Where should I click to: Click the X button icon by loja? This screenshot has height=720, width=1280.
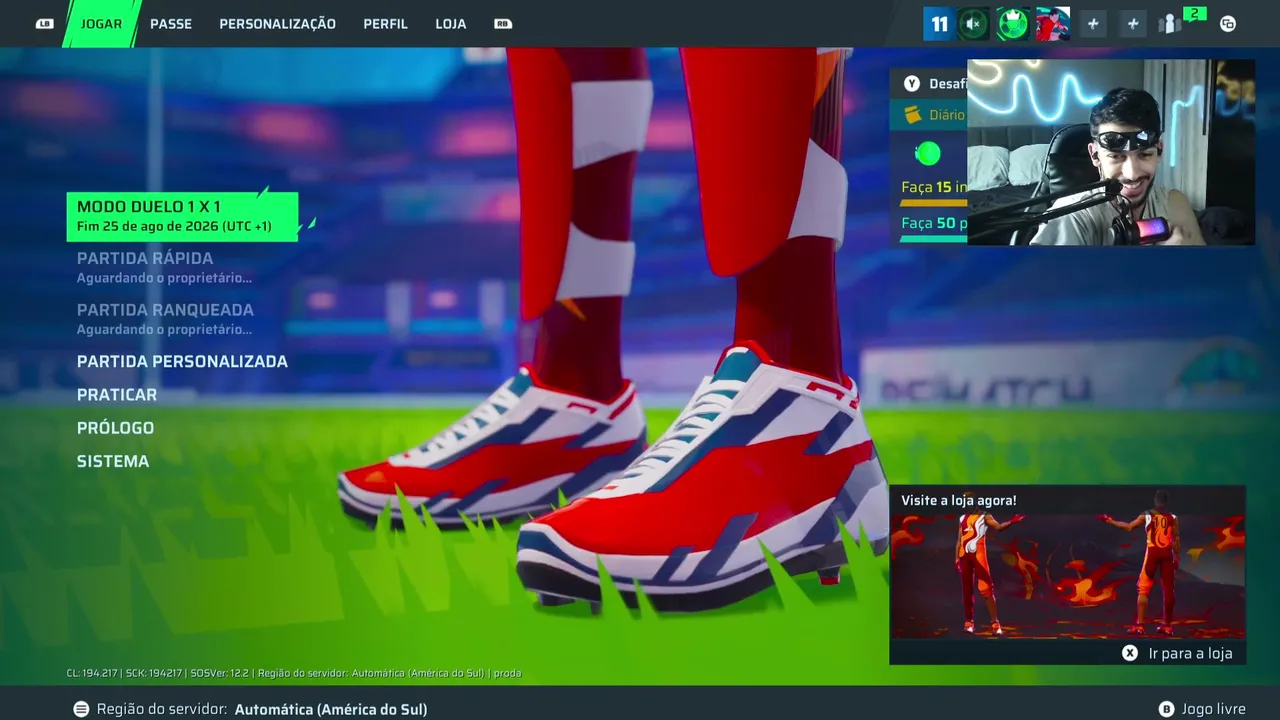1130,653
